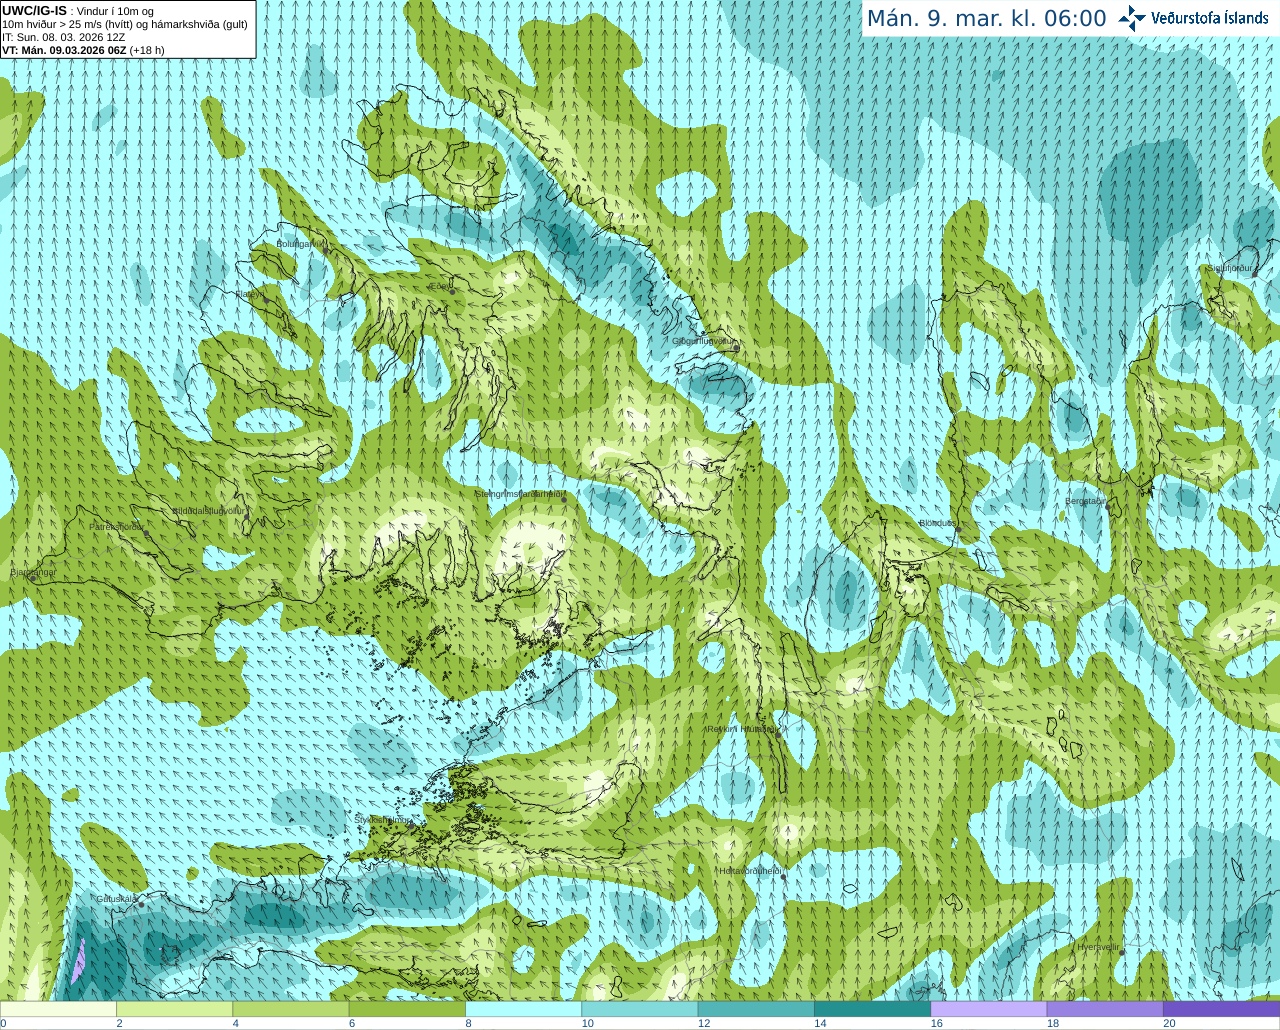Click the purple high-wind patch near Gufuskálar
Screen dimensions: 1280x1030
[80, 960]
